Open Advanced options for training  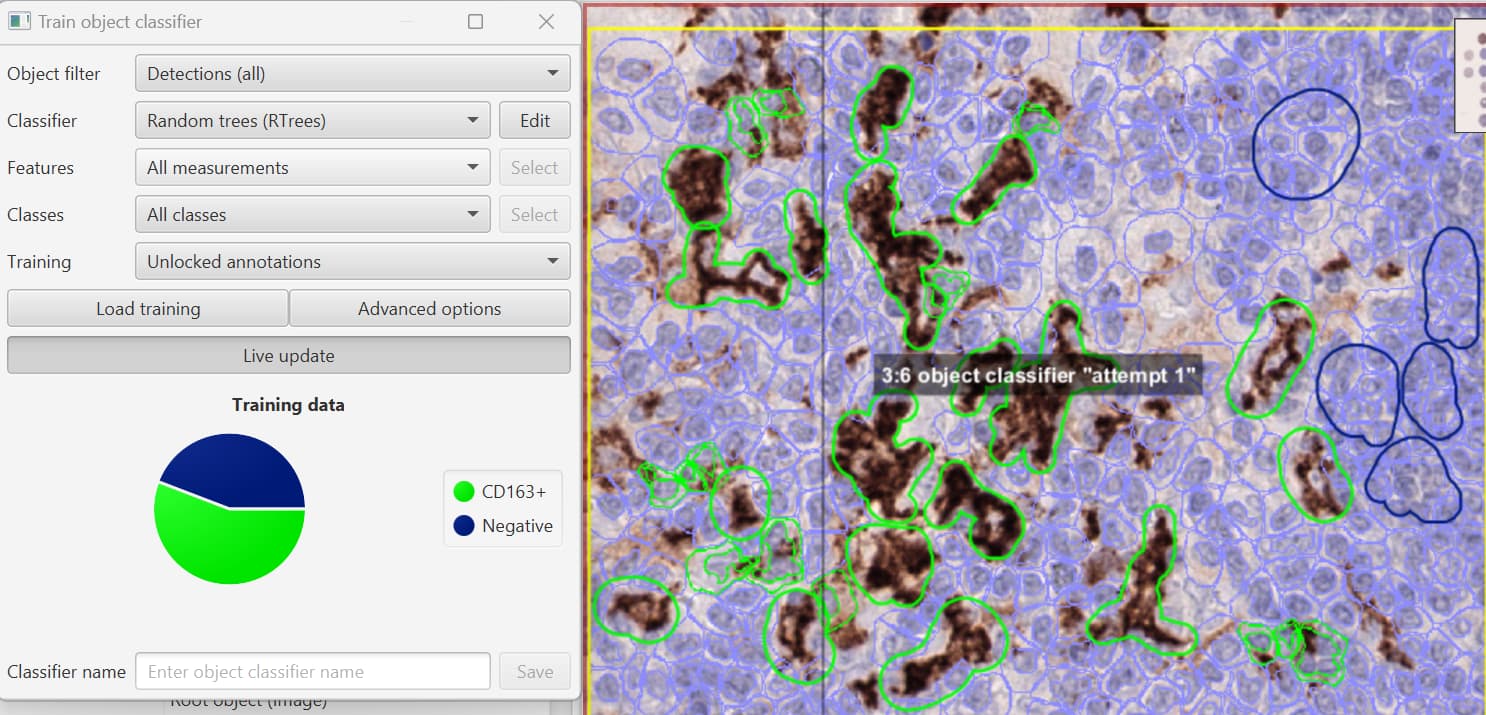(x=429, y=308)
